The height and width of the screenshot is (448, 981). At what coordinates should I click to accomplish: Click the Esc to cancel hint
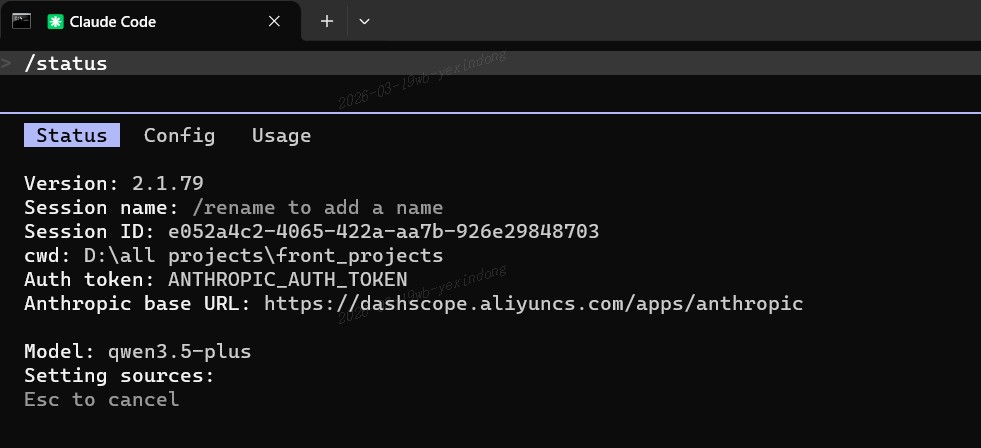pos(102,399)
